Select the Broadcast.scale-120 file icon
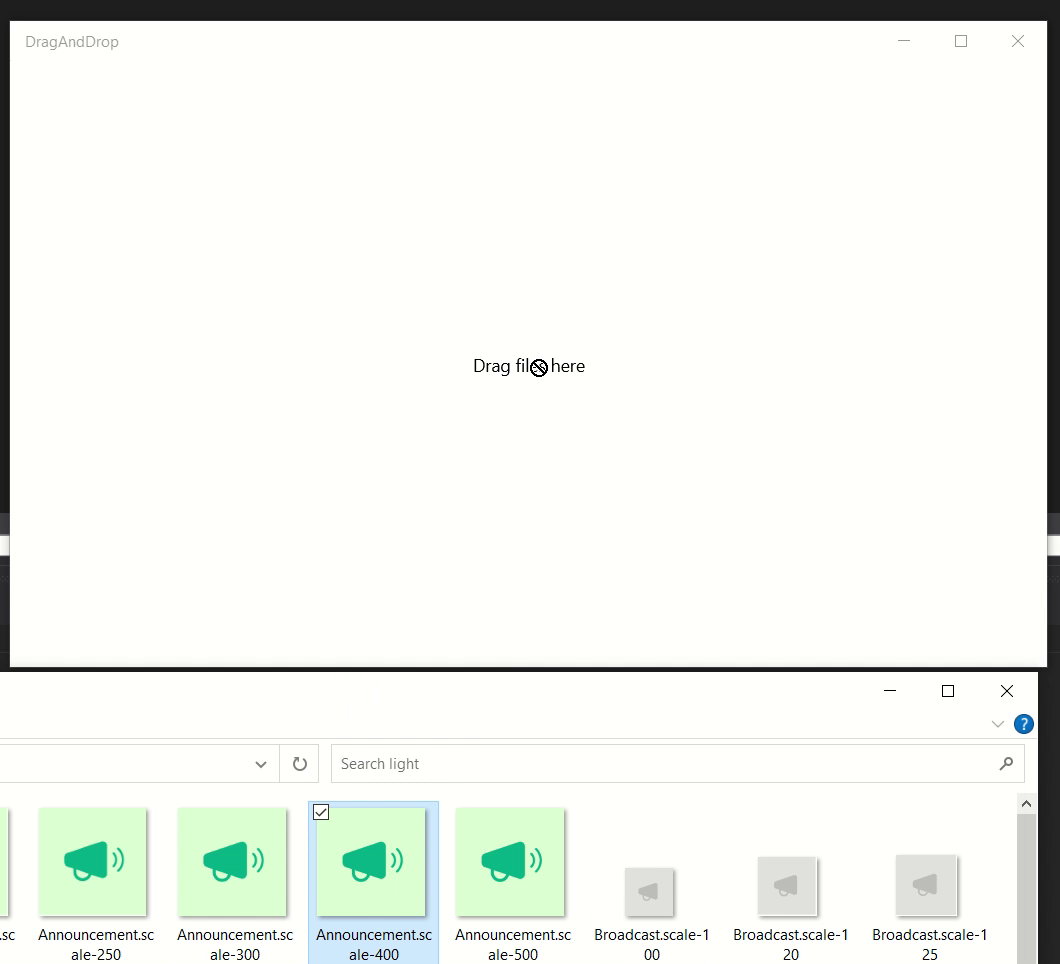 [x=790, y=887]
